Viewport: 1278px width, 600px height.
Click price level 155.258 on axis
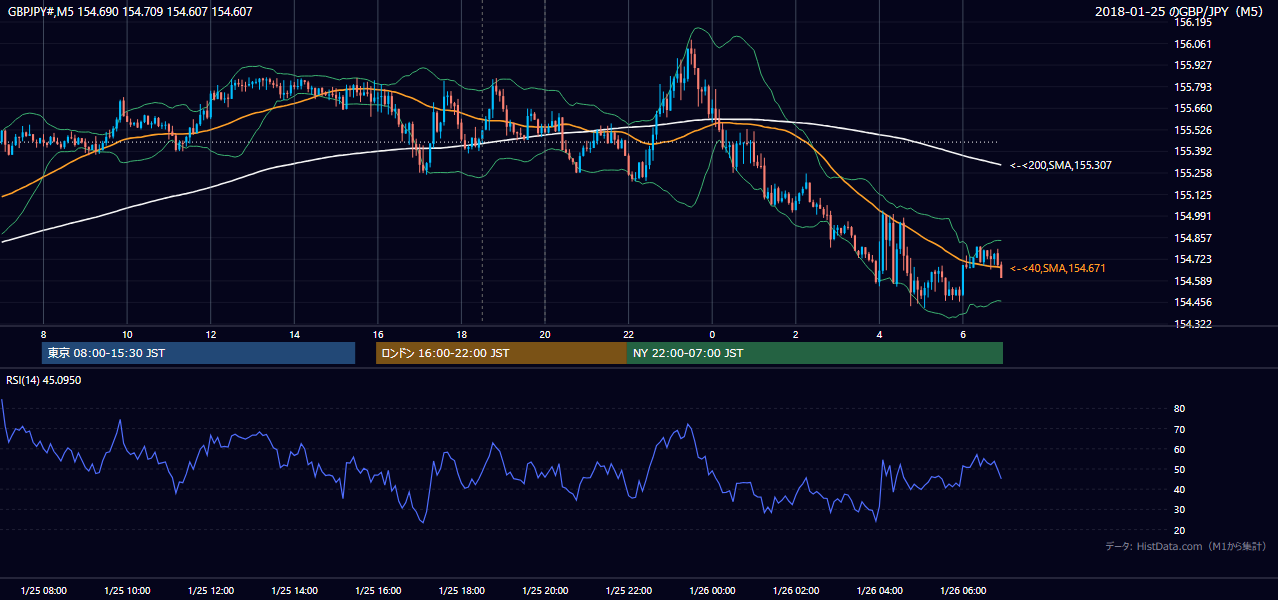[x=1194, y=173]
